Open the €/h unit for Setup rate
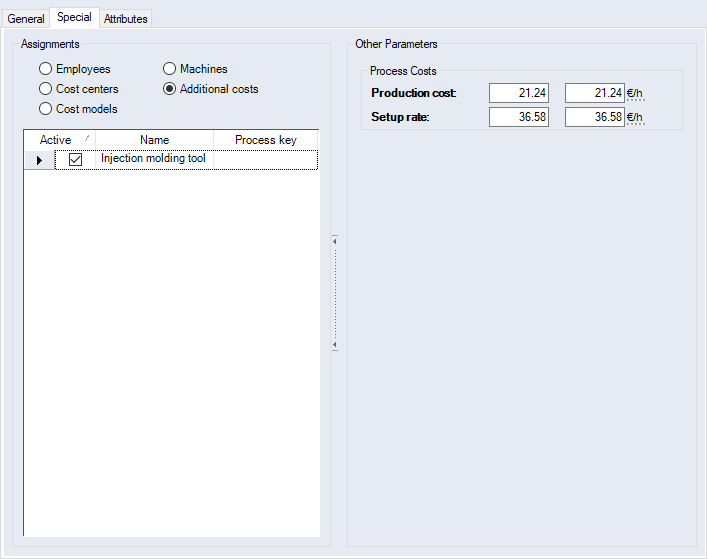Viewport: 707px width, 559px height. pos(635,118)
